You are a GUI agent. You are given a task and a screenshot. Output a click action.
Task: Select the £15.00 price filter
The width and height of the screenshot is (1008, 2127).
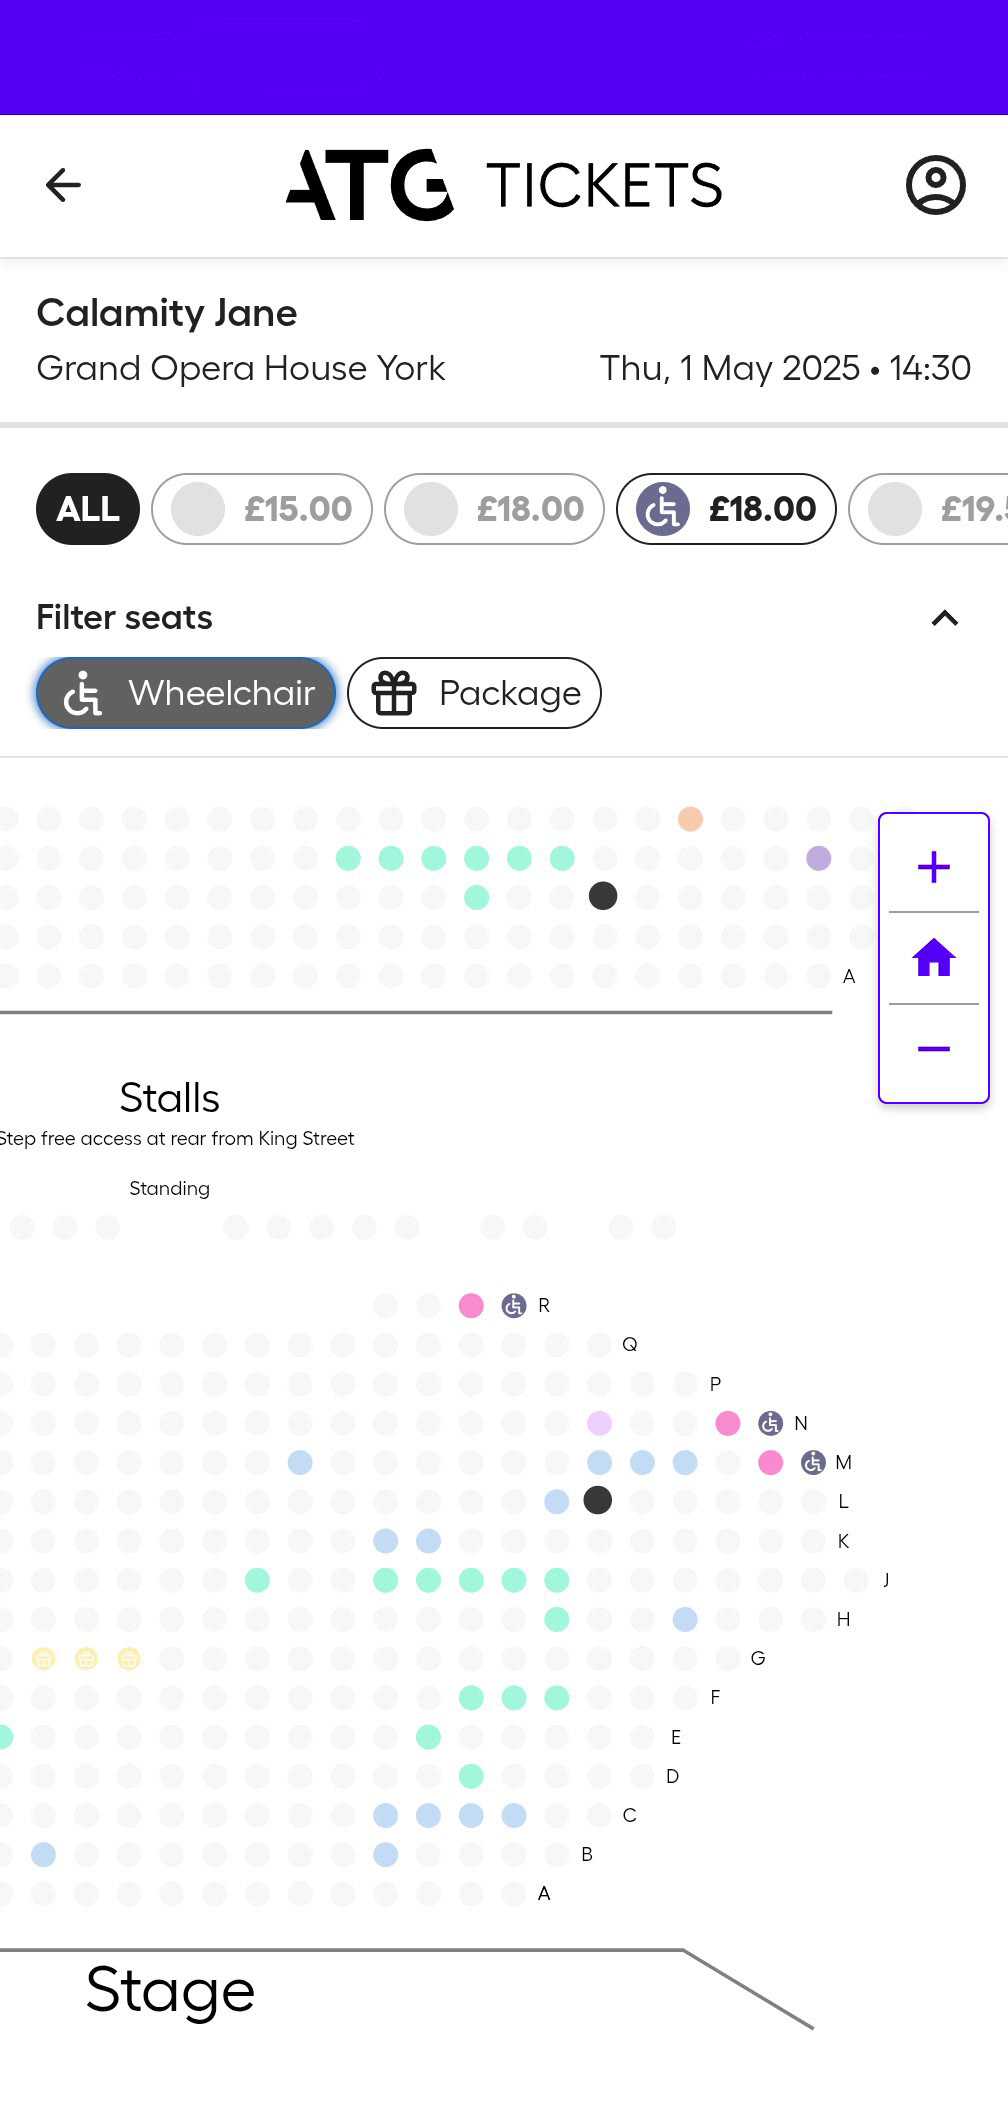(x=262, y=509)
